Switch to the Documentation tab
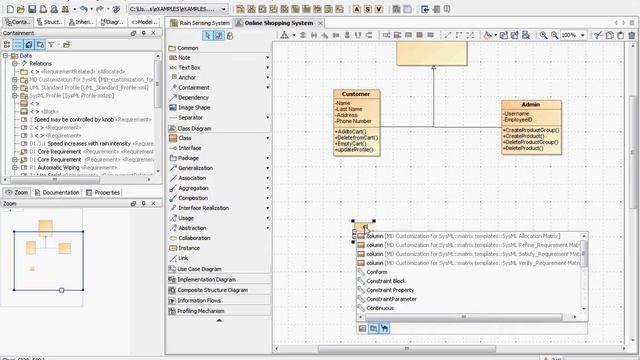This screenshot has width=640, height=360. [57, 192]
